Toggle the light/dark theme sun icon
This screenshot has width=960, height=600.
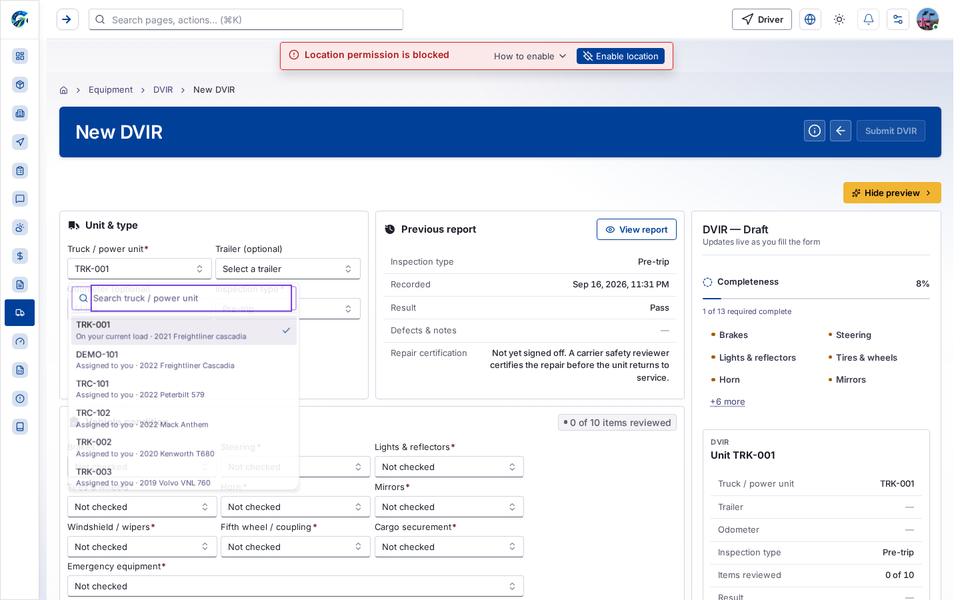839,20
